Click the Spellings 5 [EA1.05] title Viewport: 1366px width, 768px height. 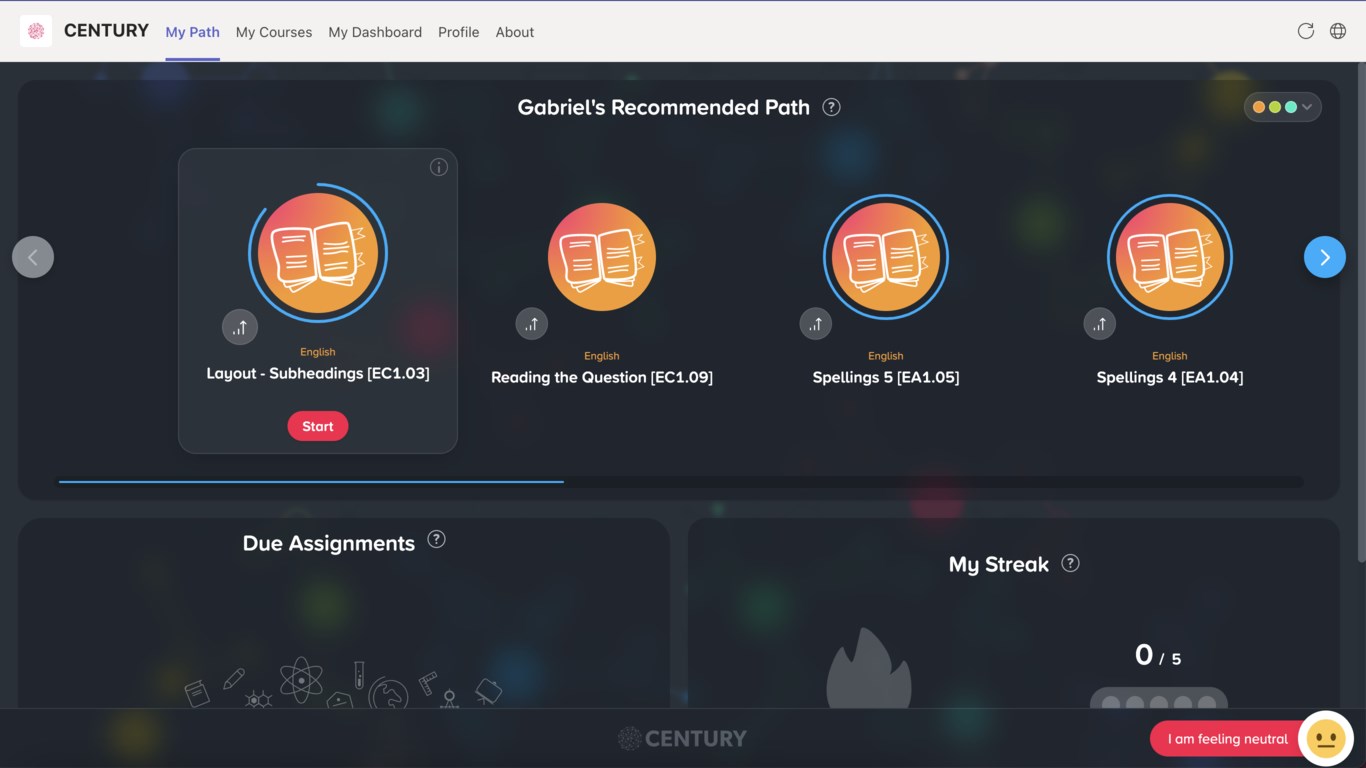point(886,377)
